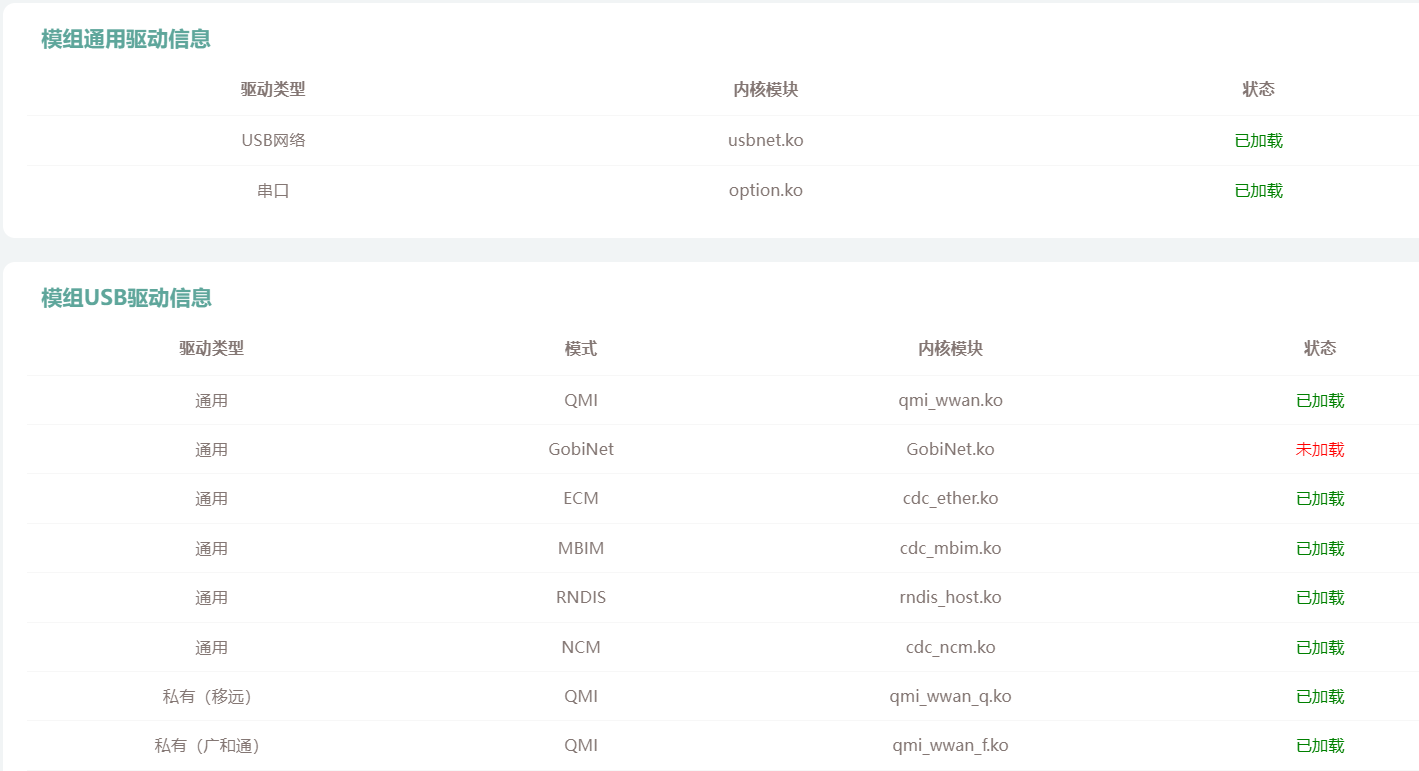The height and width of the screenshot is (771, 1419).
Task: Click the 模式 column header
Action: coord(580,348)
